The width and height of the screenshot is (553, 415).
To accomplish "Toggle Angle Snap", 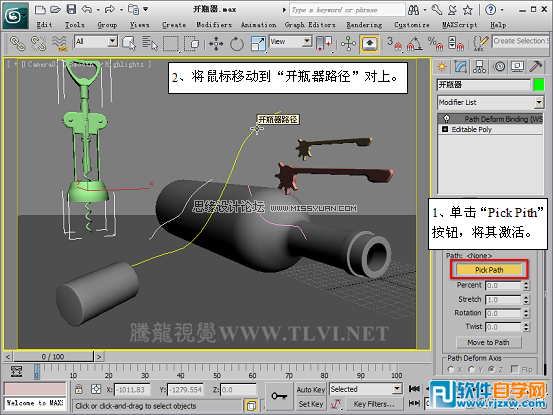I will pyautogui.click(x=415, y=44).
